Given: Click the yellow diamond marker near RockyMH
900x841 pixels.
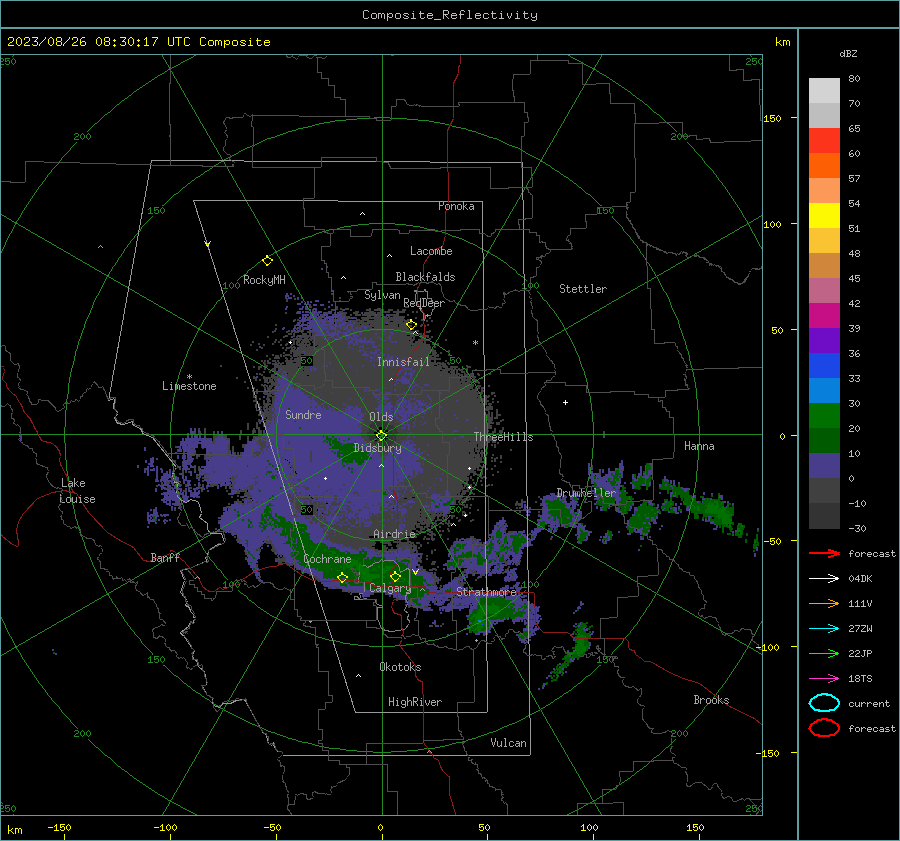Looking at the screenshot, I should [267, 261].
